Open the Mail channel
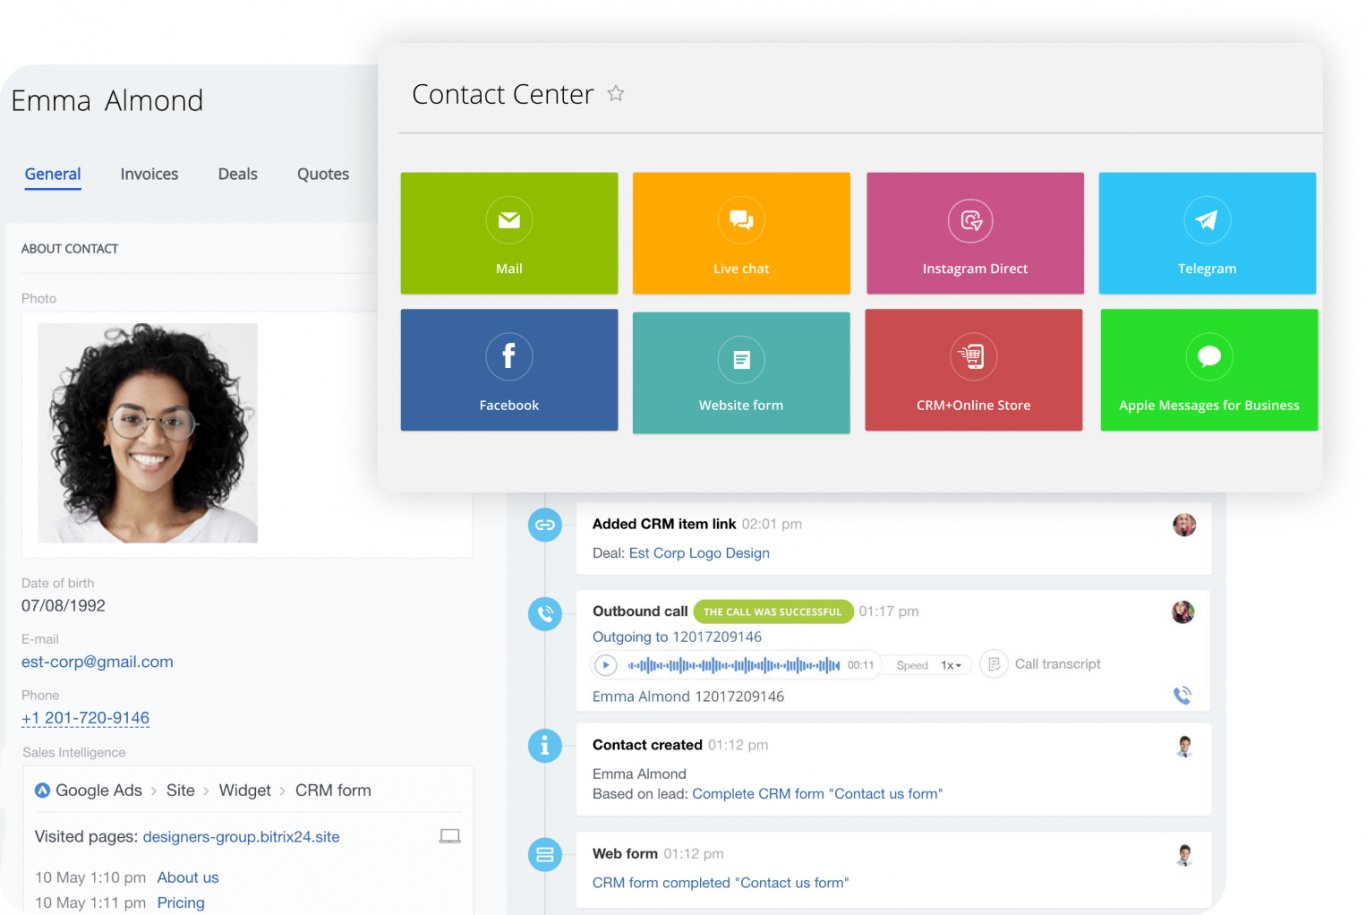This screenshot has height=915, width=1366. (x=509, y=233)
